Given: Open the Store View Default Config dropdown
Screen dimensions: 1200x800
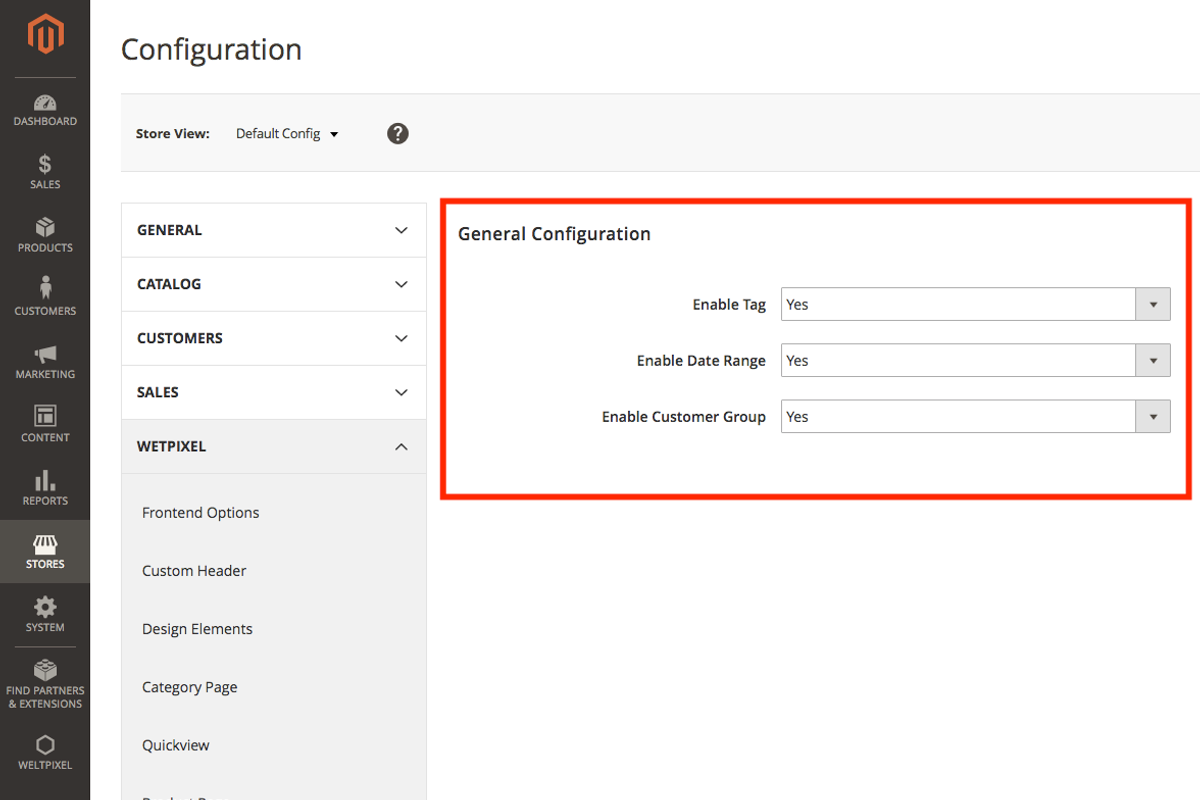Looking at the screenshot, I should [x=287, y=133].
